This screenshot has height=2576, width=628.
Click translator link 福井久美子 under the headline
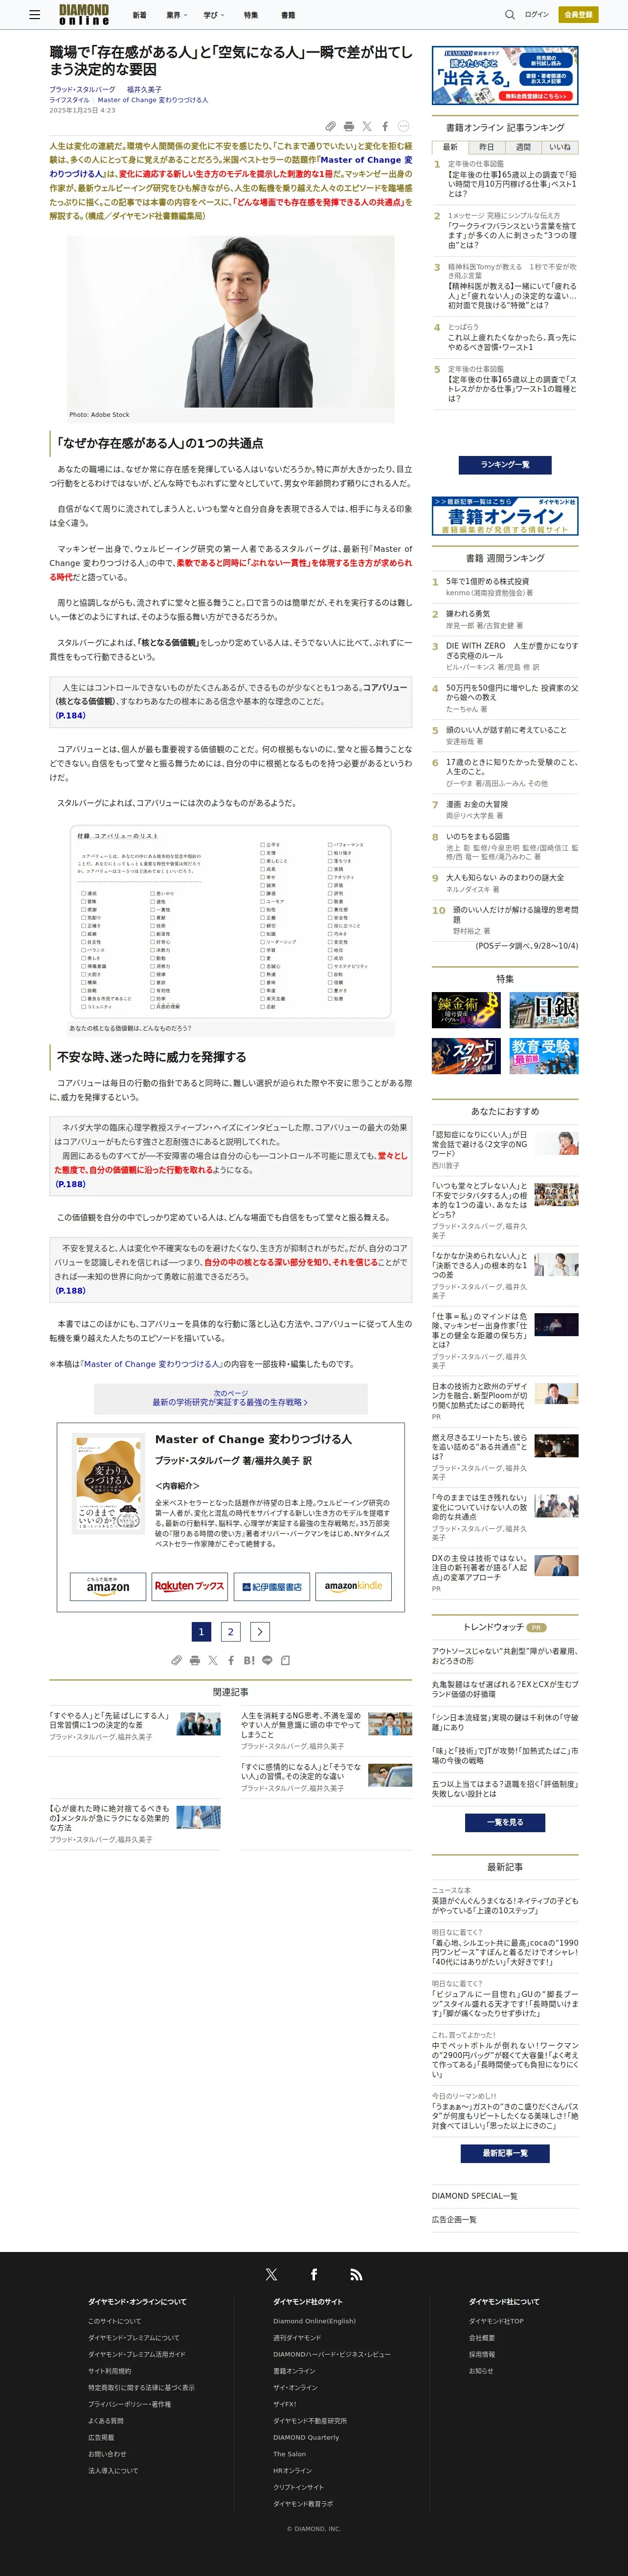[144, 90]
